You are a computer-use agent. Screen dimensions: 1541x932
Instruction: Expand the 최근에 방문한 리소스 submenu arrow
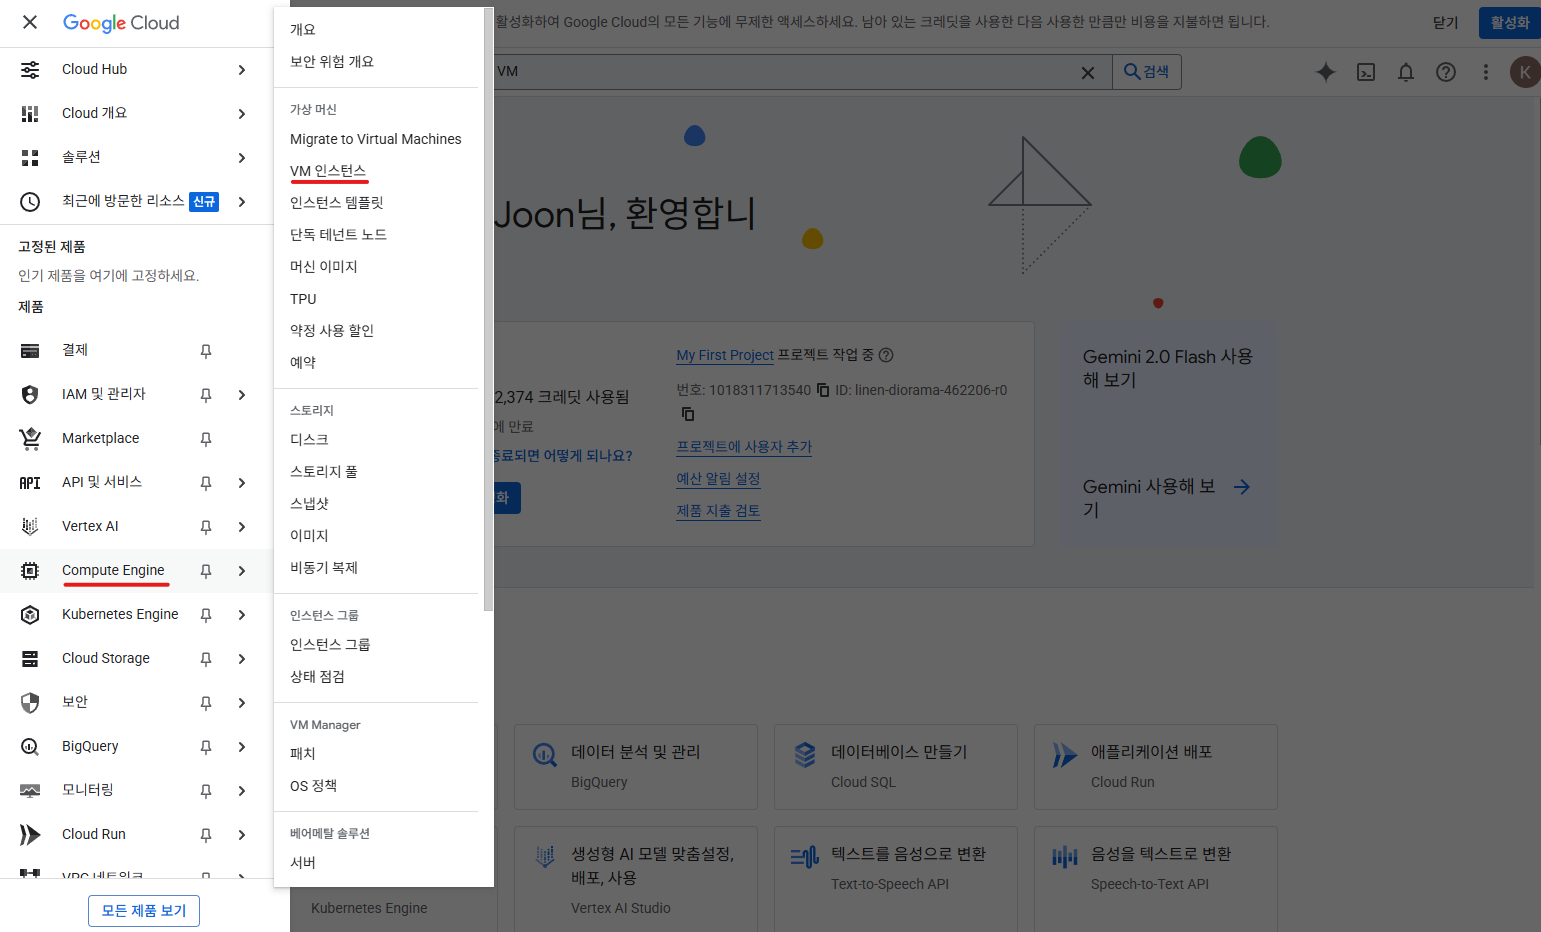coord(242,202)
